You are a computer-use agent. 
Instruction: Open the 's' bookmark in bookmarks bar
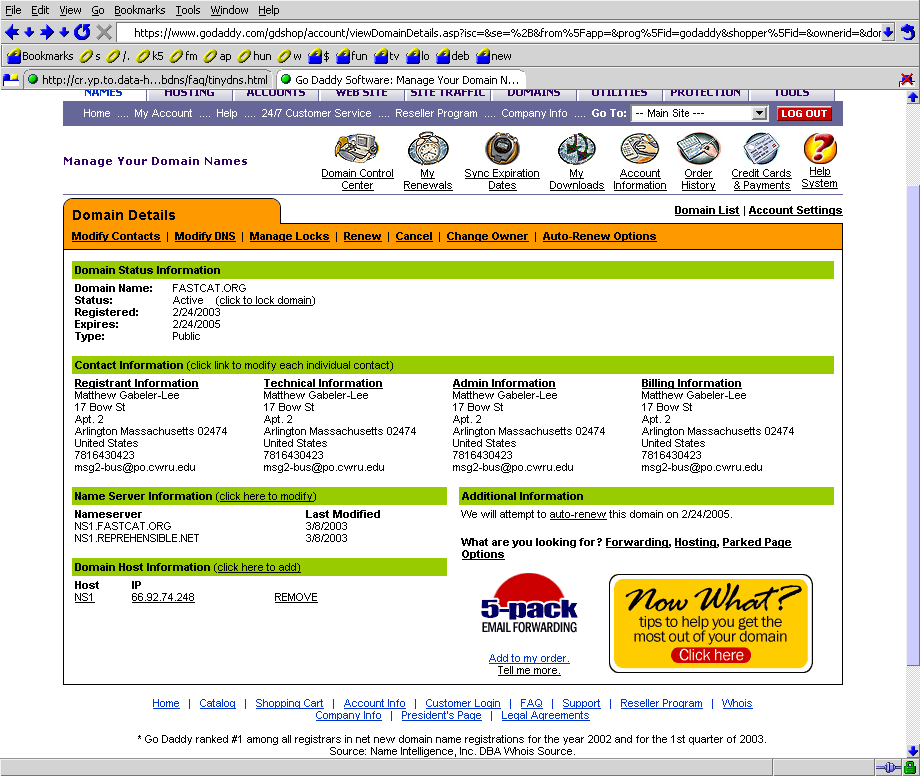pos(90,56)
